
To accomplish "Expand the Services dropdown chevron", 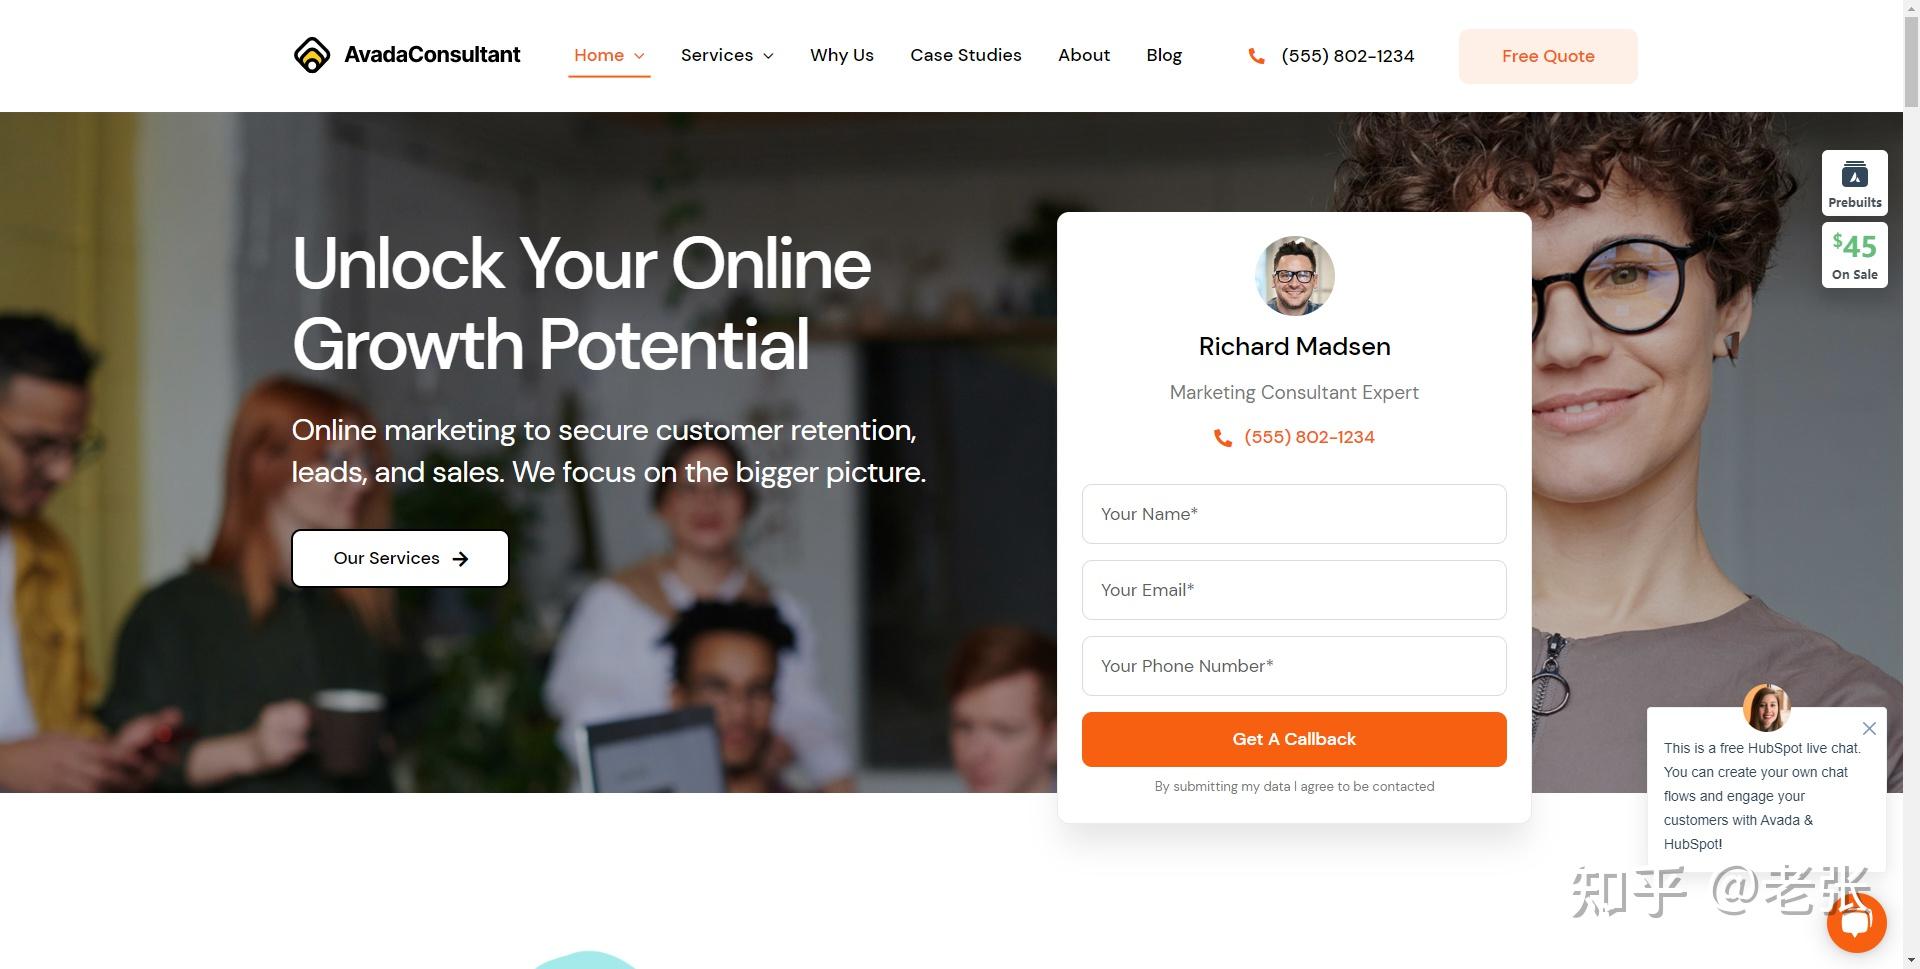I will (768, 56).
